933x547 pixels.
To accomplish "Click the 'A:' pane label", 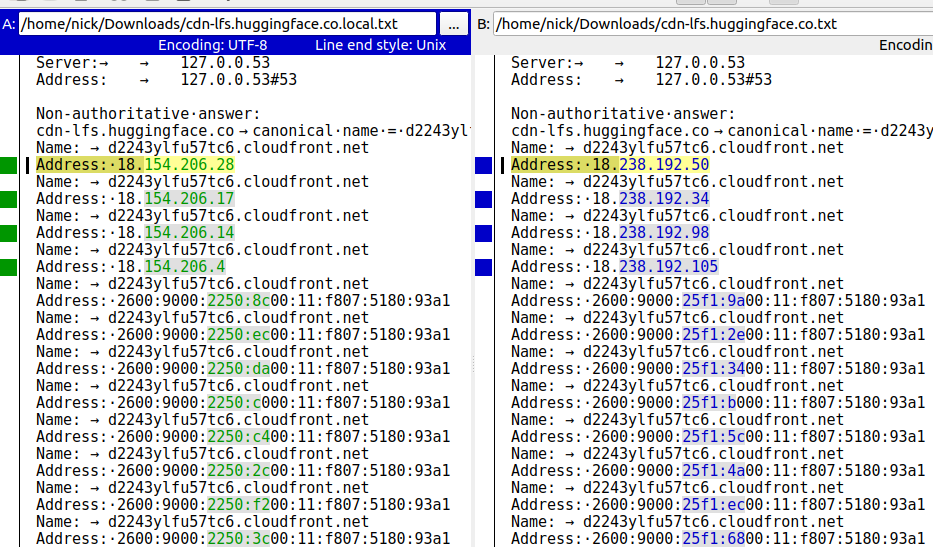I will tap(9, 24).
